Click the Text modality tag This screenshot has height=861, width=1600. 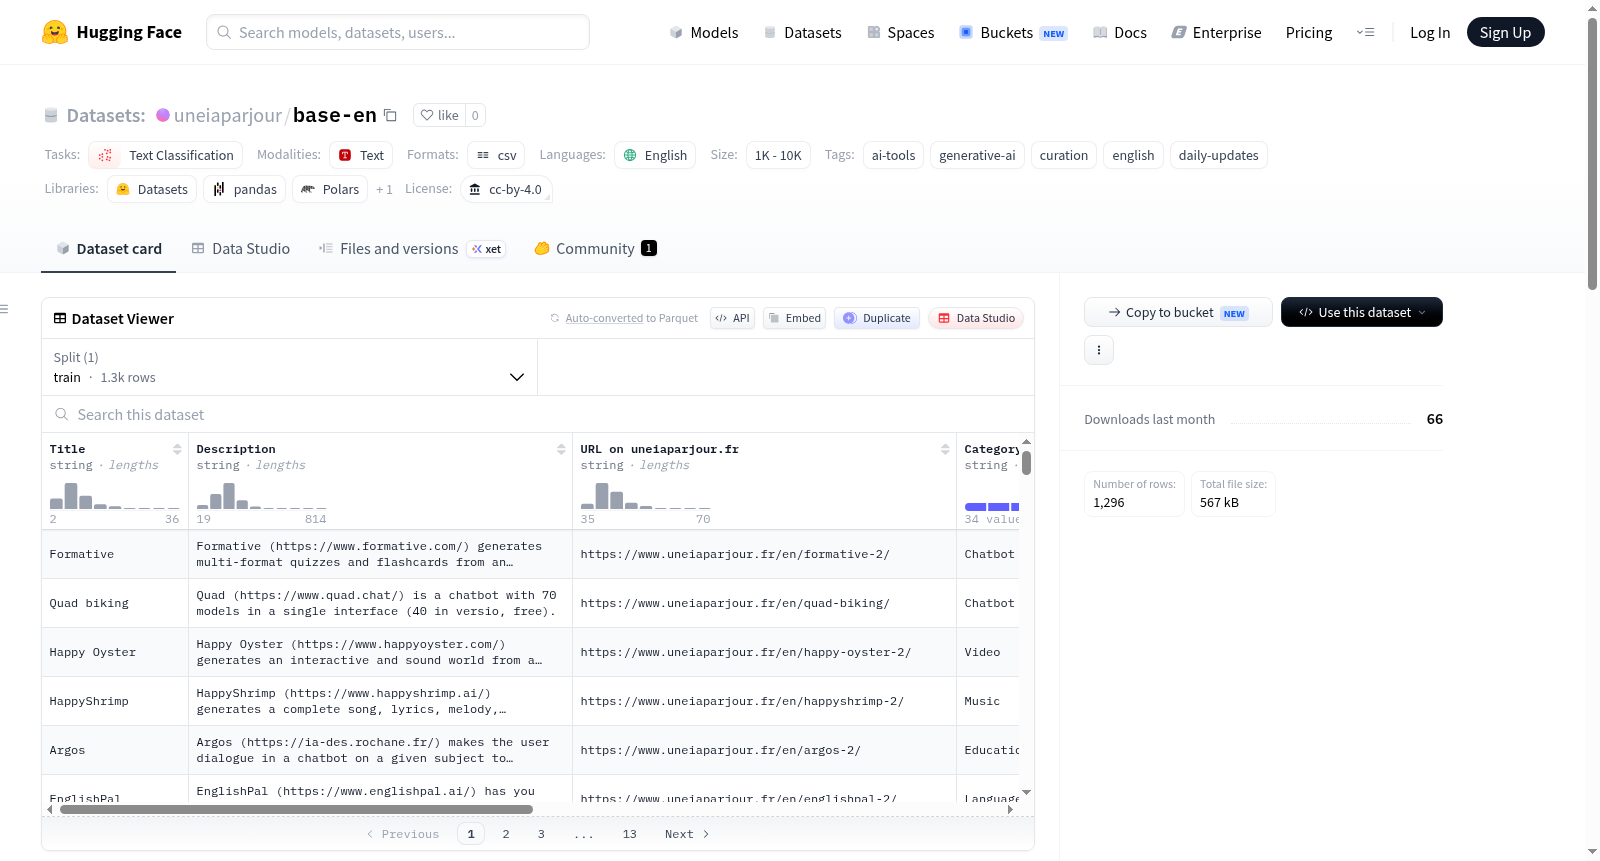pyautogui.click(x=361, y=155)
